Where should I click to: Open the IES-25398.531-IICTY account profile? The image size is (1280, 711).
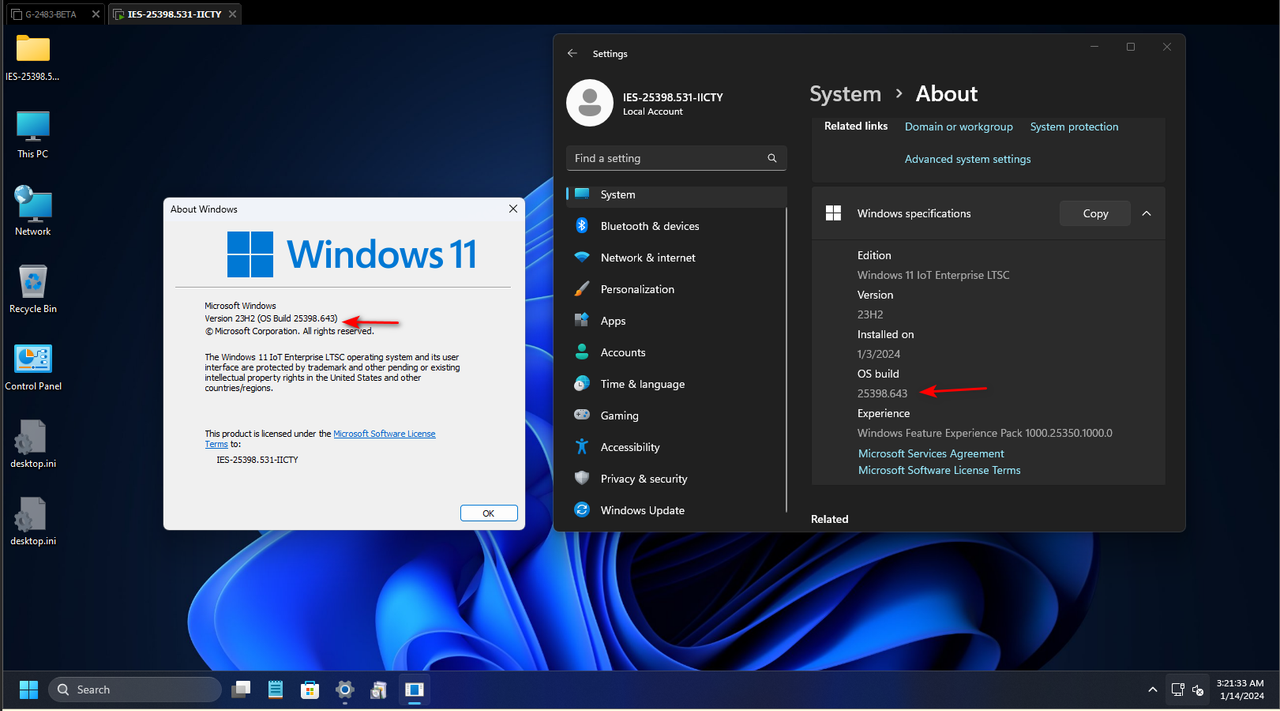click(645, 103)
